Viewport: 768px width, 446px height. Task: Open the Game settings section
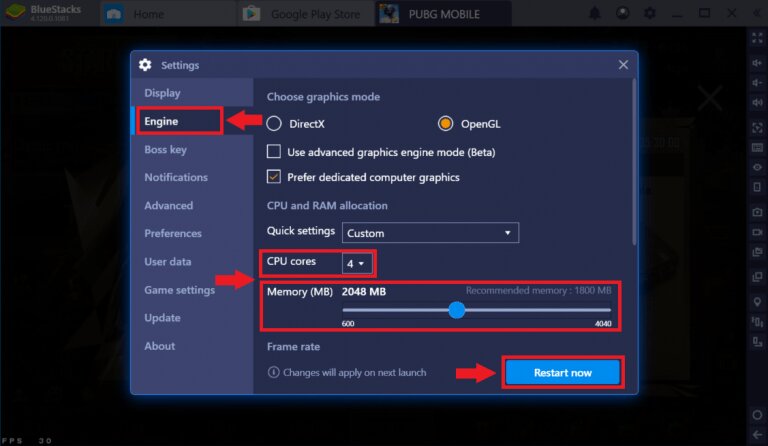pos(179,290)
